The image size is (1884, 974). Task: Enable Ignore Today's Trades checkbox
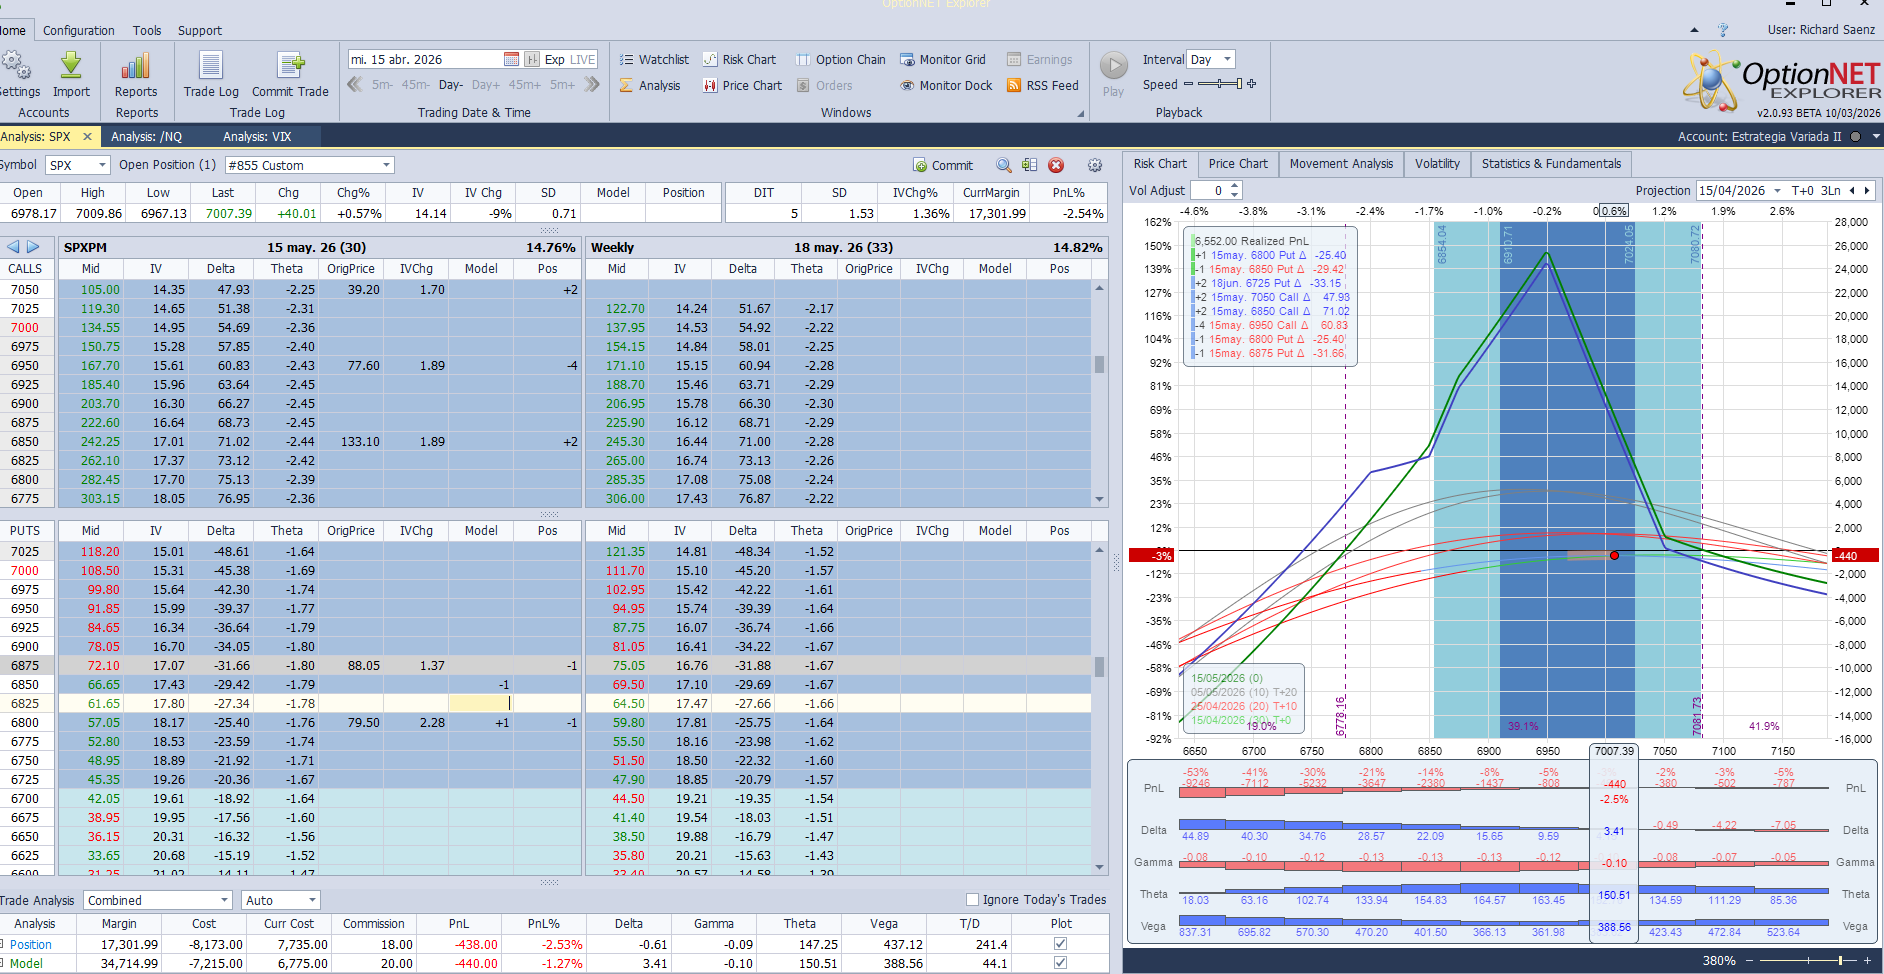[972, 900]
